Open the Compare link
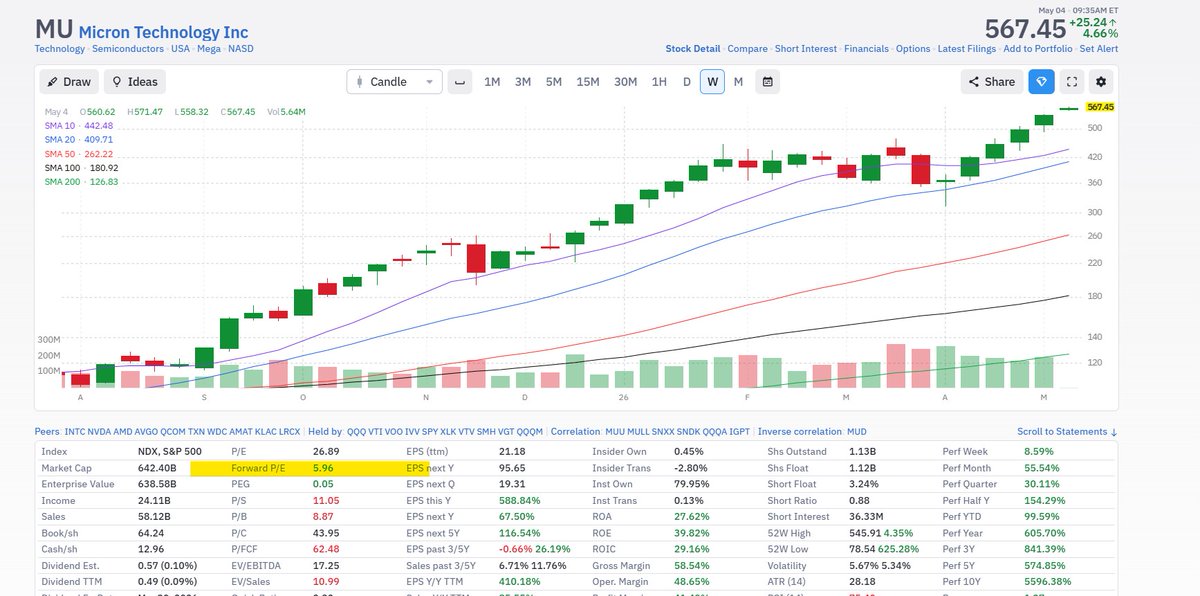This screenshot has width=1200, height=596. 748,49
